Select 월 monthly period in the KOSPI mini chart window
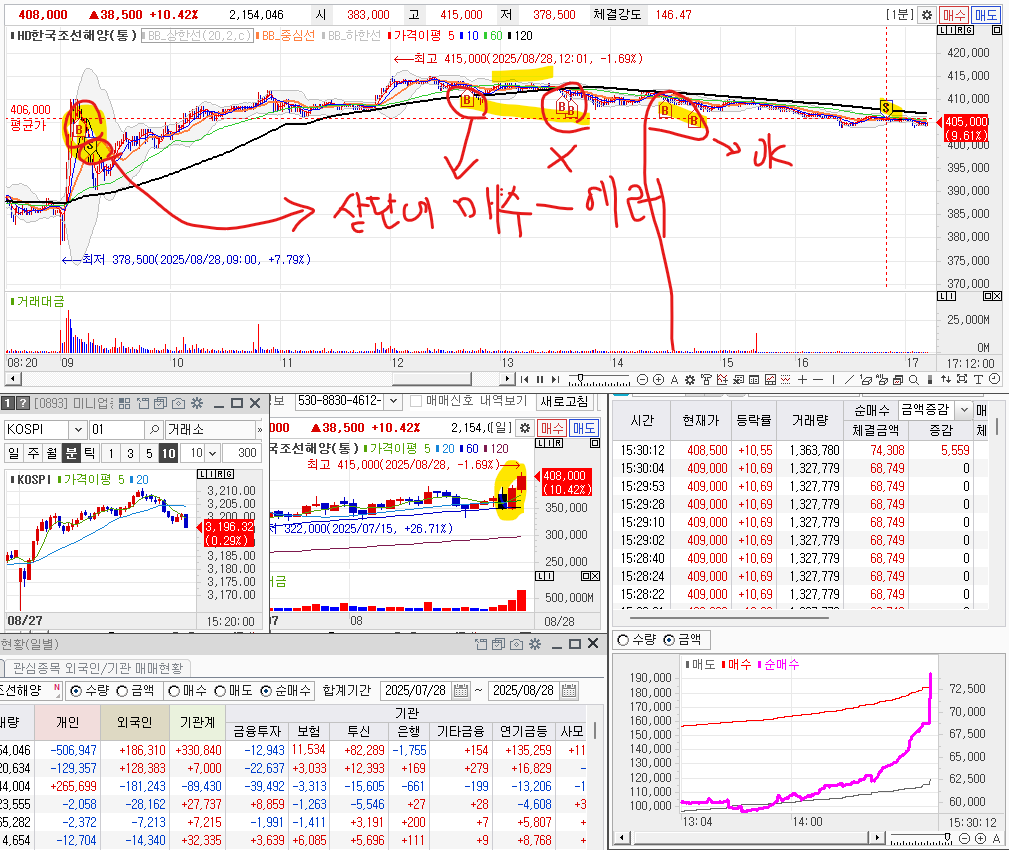 pos(52,453)
